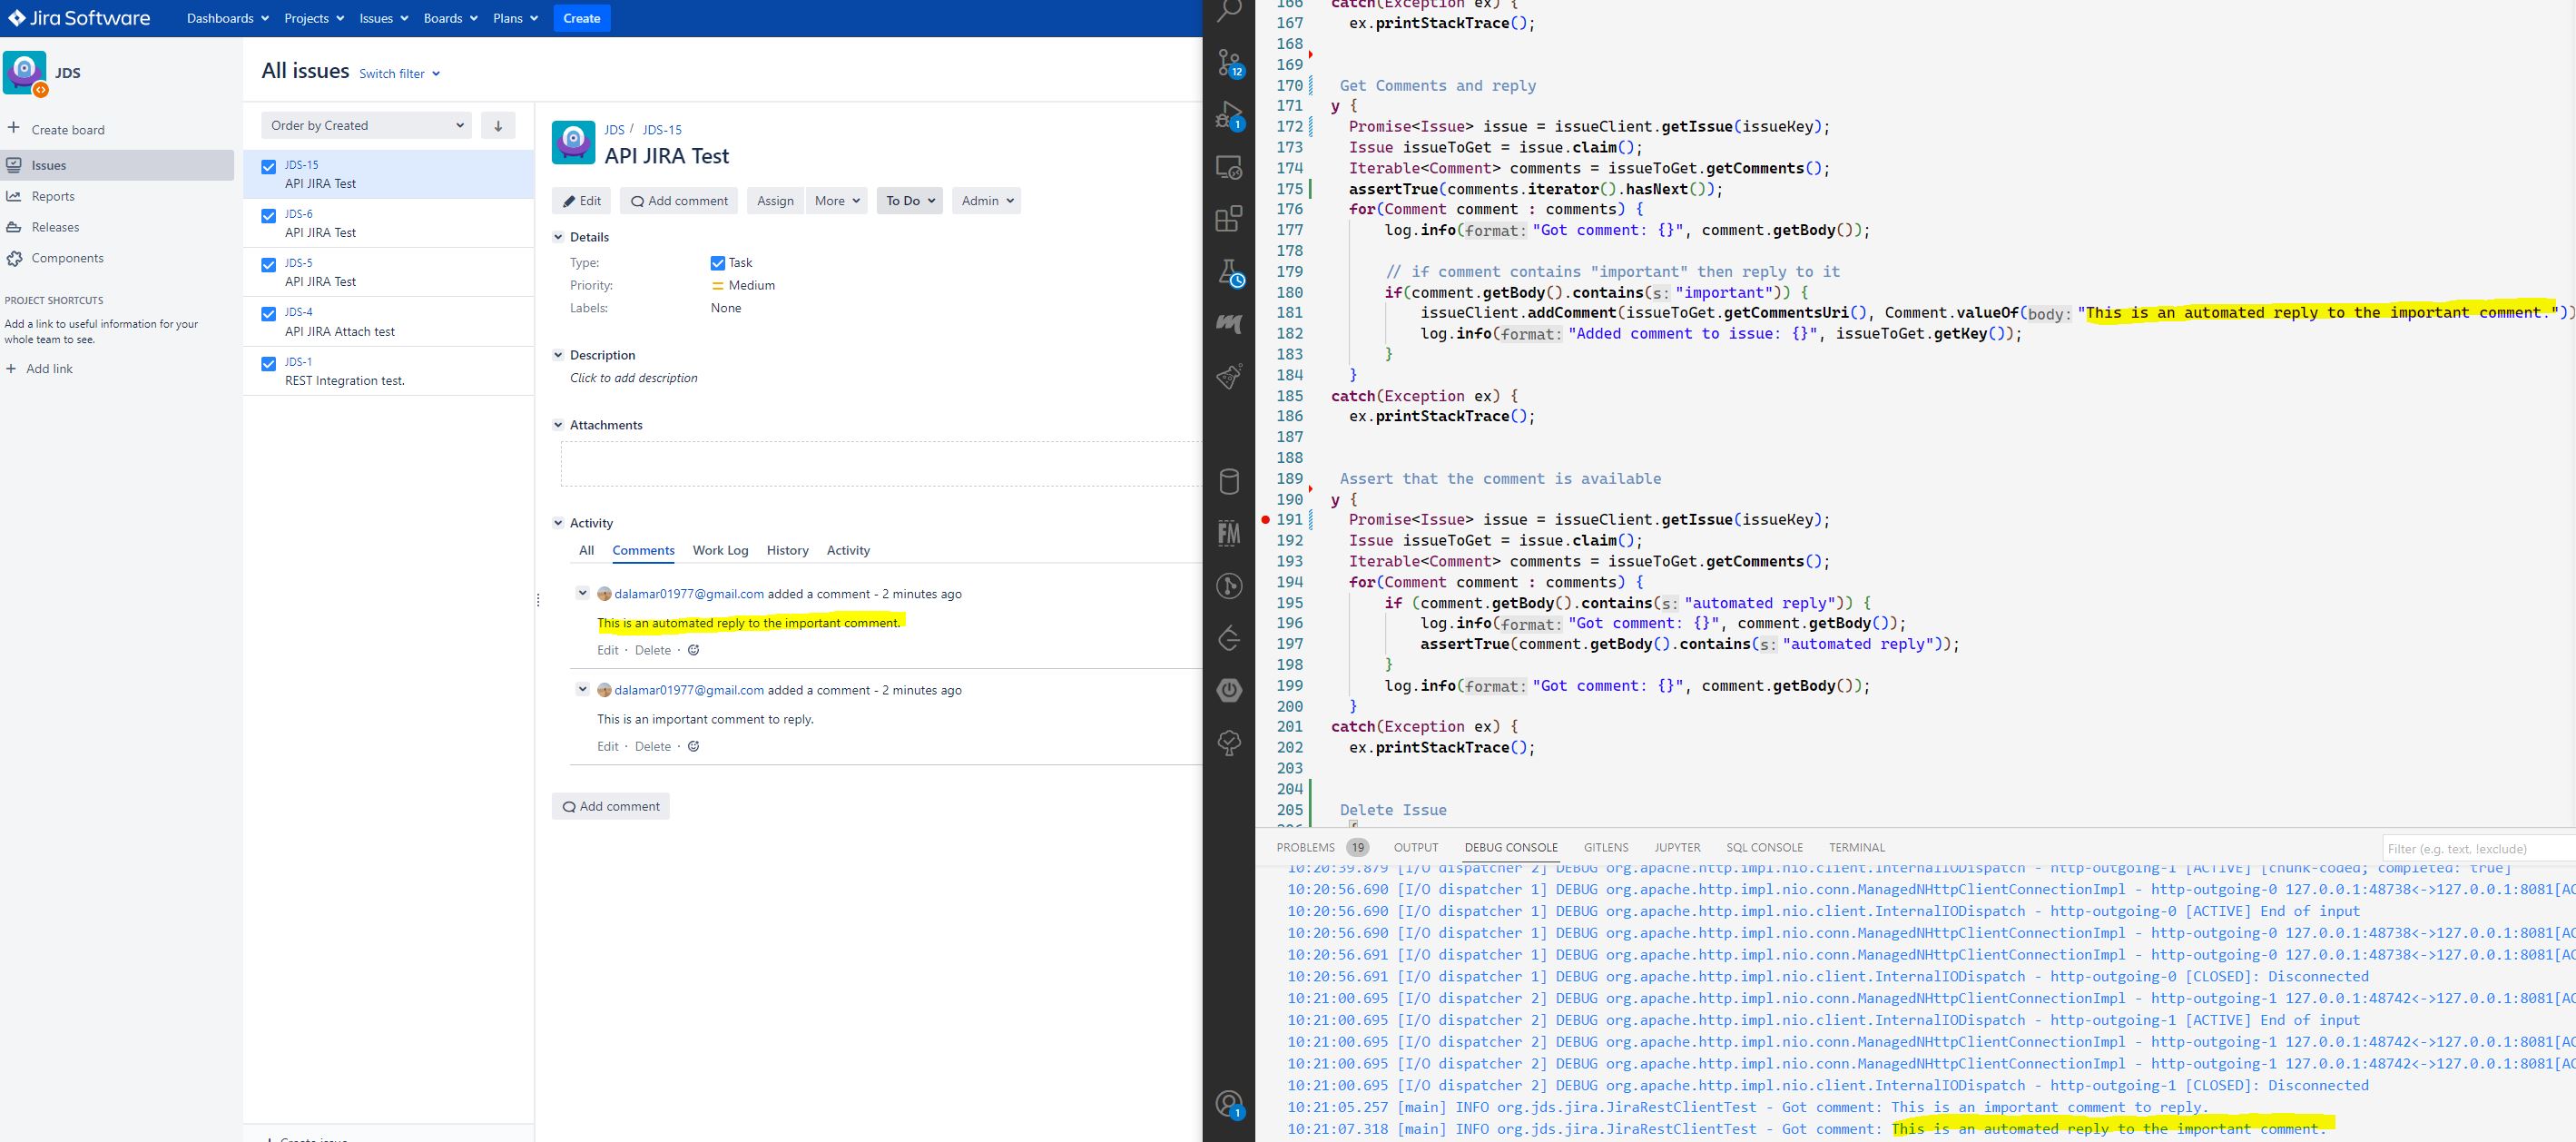Open Source Control in activity bar
Screen dimensions: 2576x1142
point(1229,64)
